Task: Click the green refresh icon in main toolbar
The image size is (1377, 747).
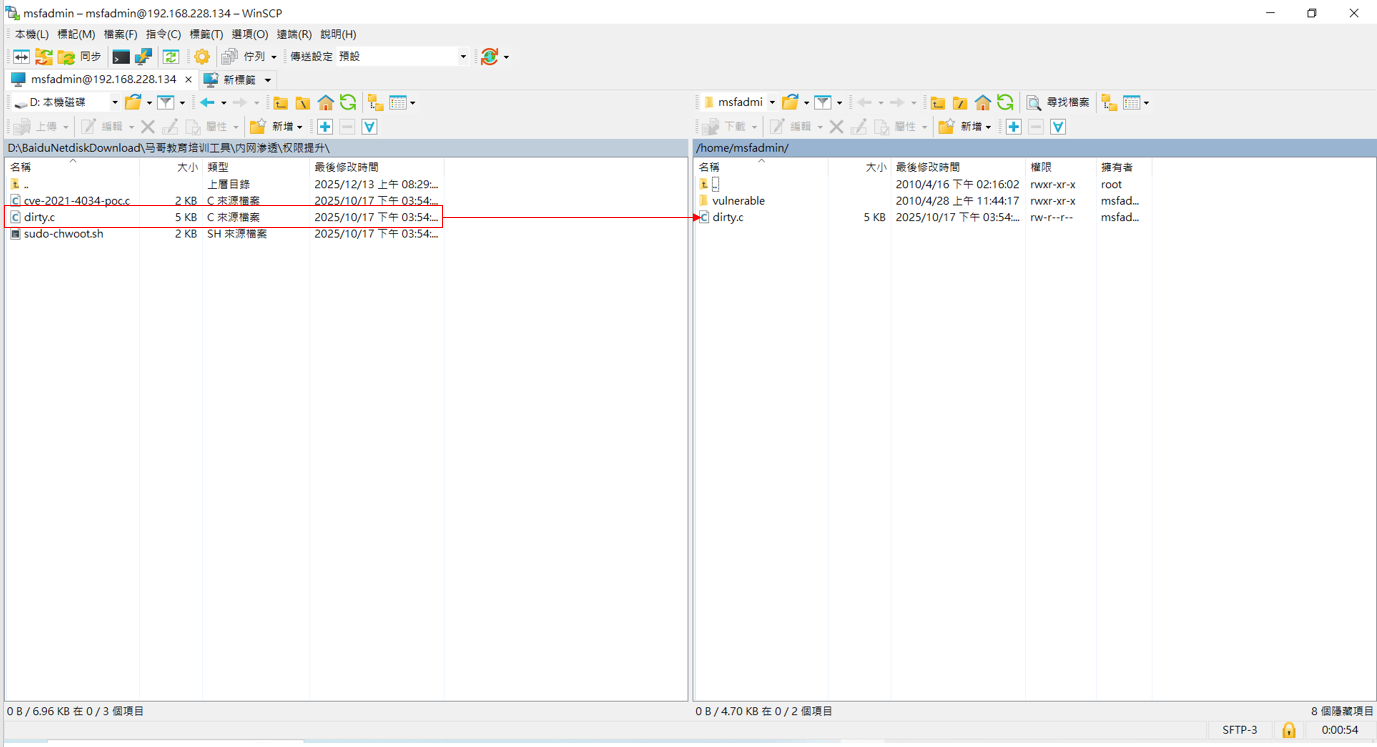Action: (x=171, y=57)
